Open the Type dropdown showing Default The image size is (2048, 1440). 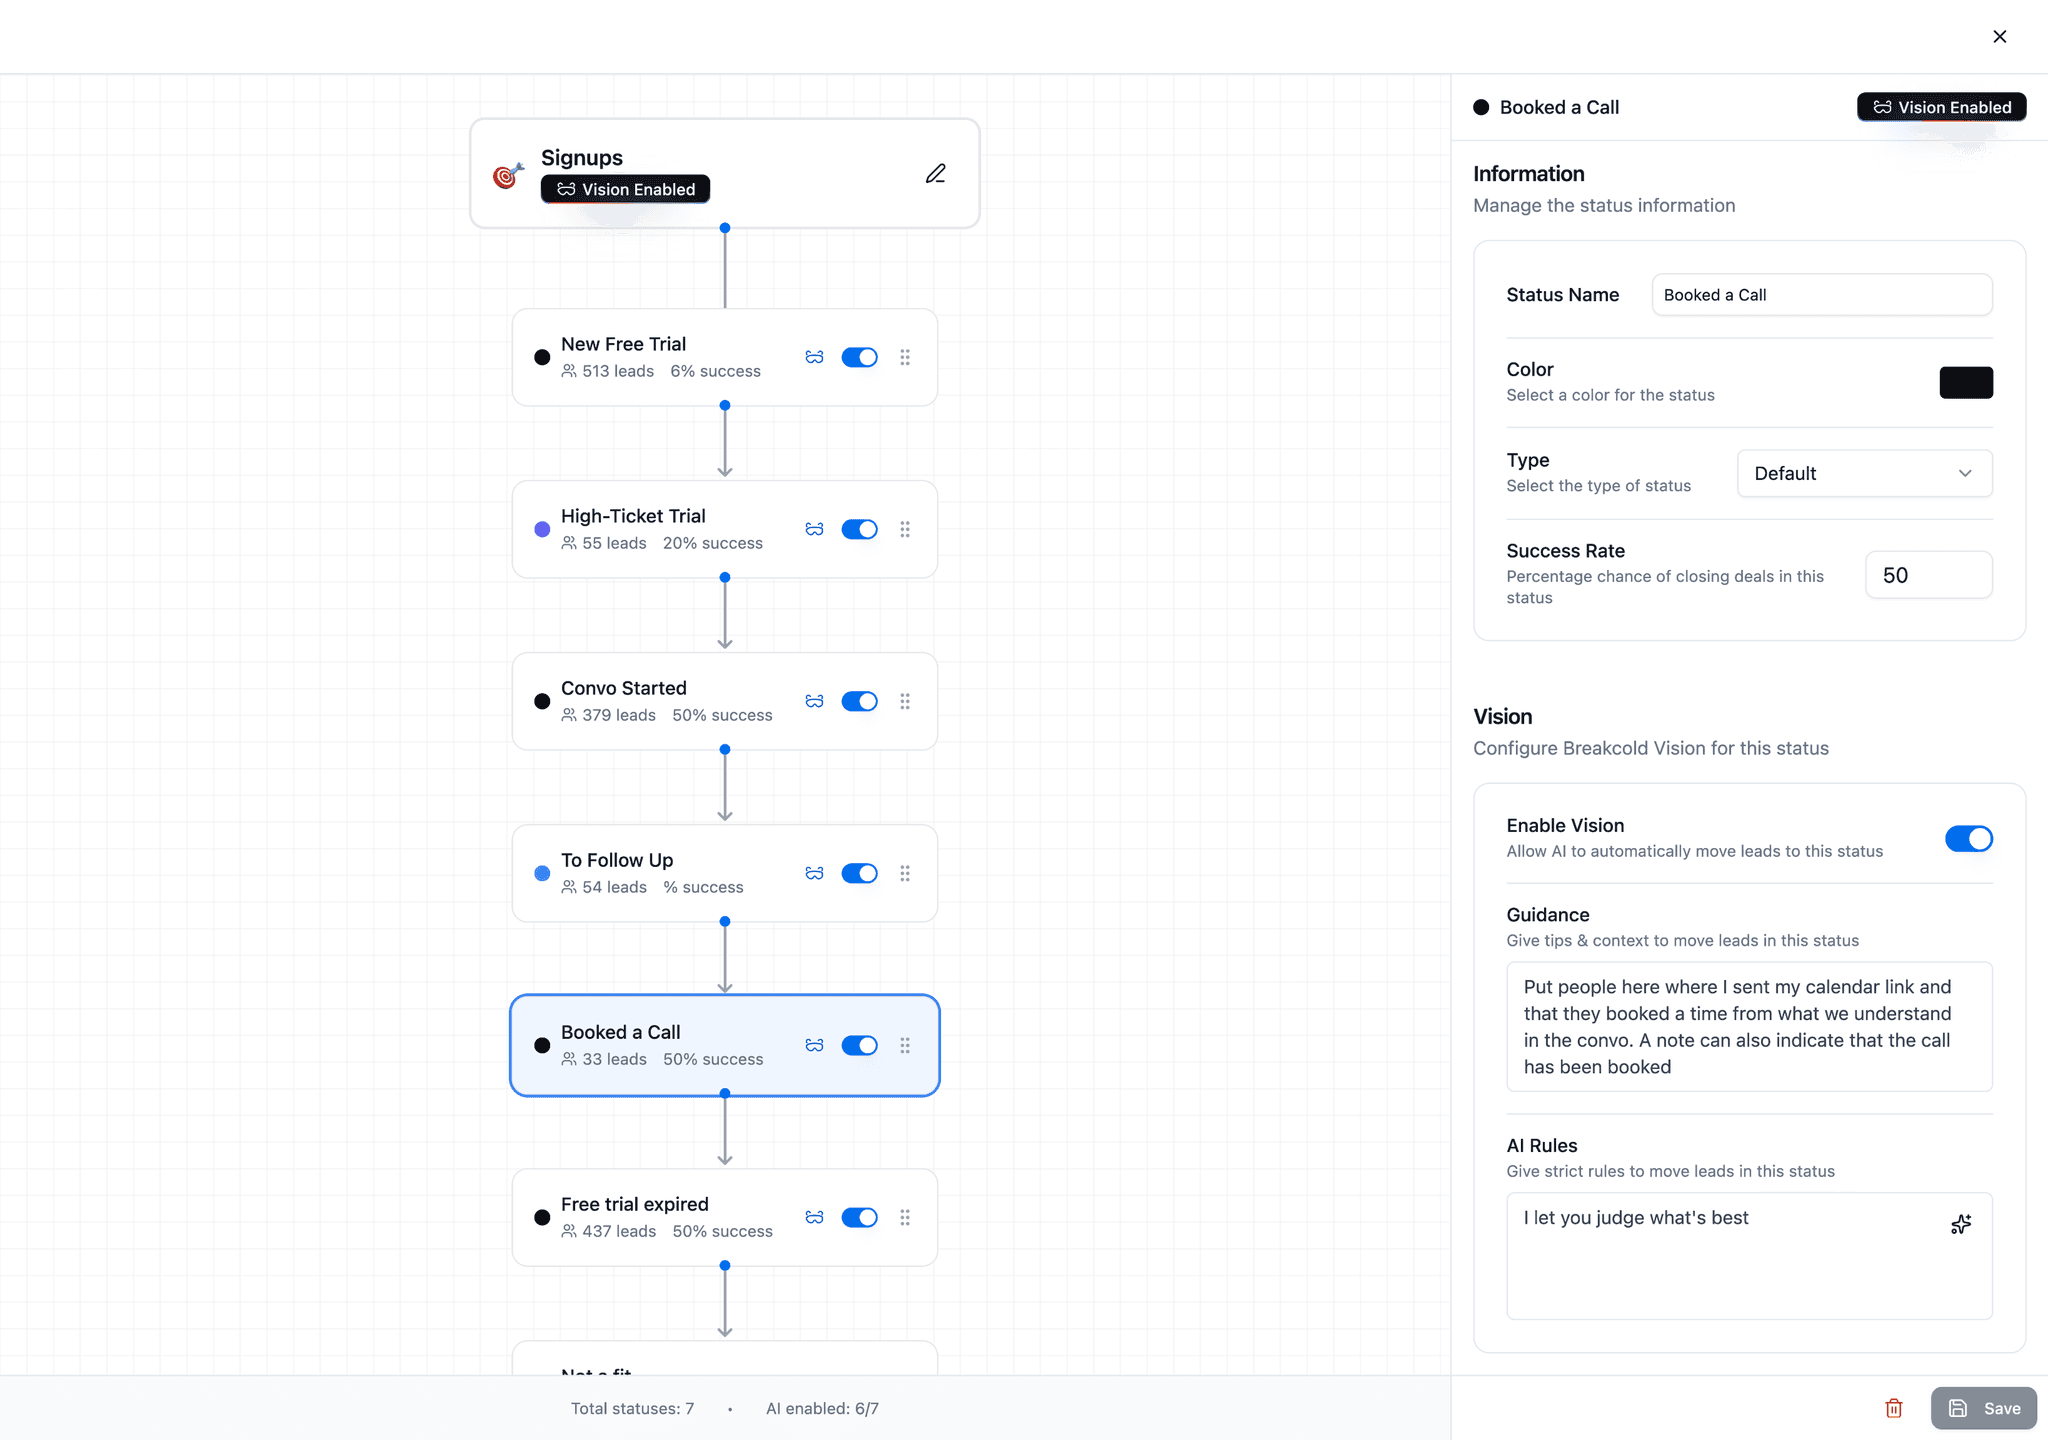click(1863, 473)
